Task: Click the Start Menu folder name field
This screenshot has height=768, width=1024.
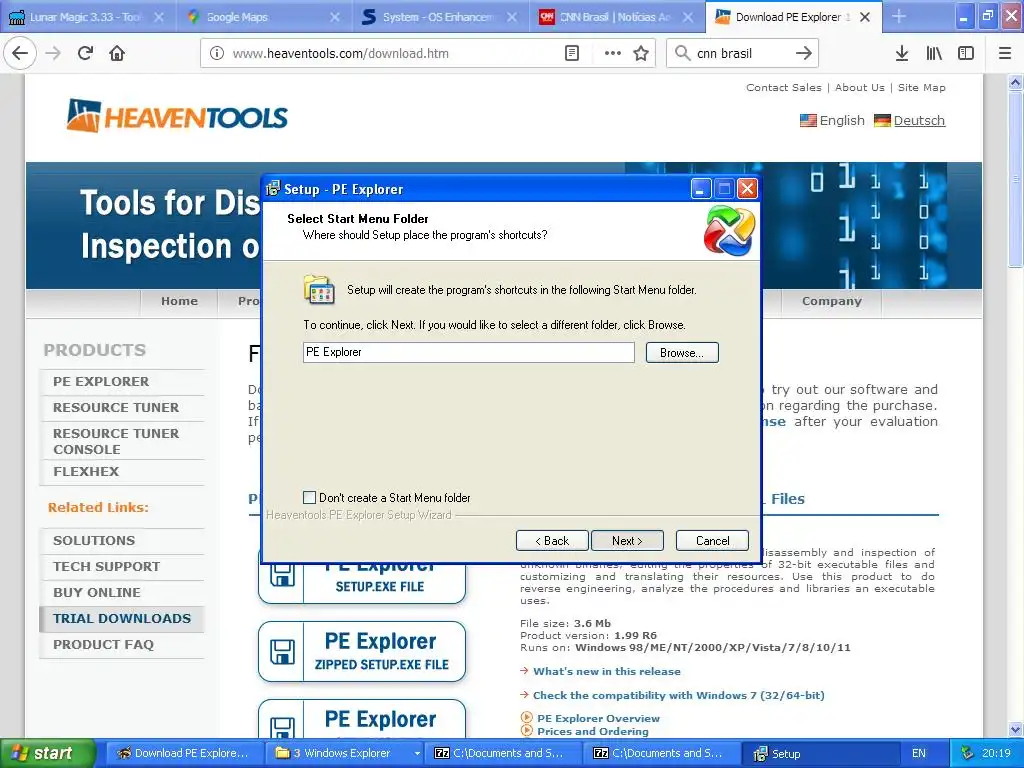Action: click(x=469, y=353)
